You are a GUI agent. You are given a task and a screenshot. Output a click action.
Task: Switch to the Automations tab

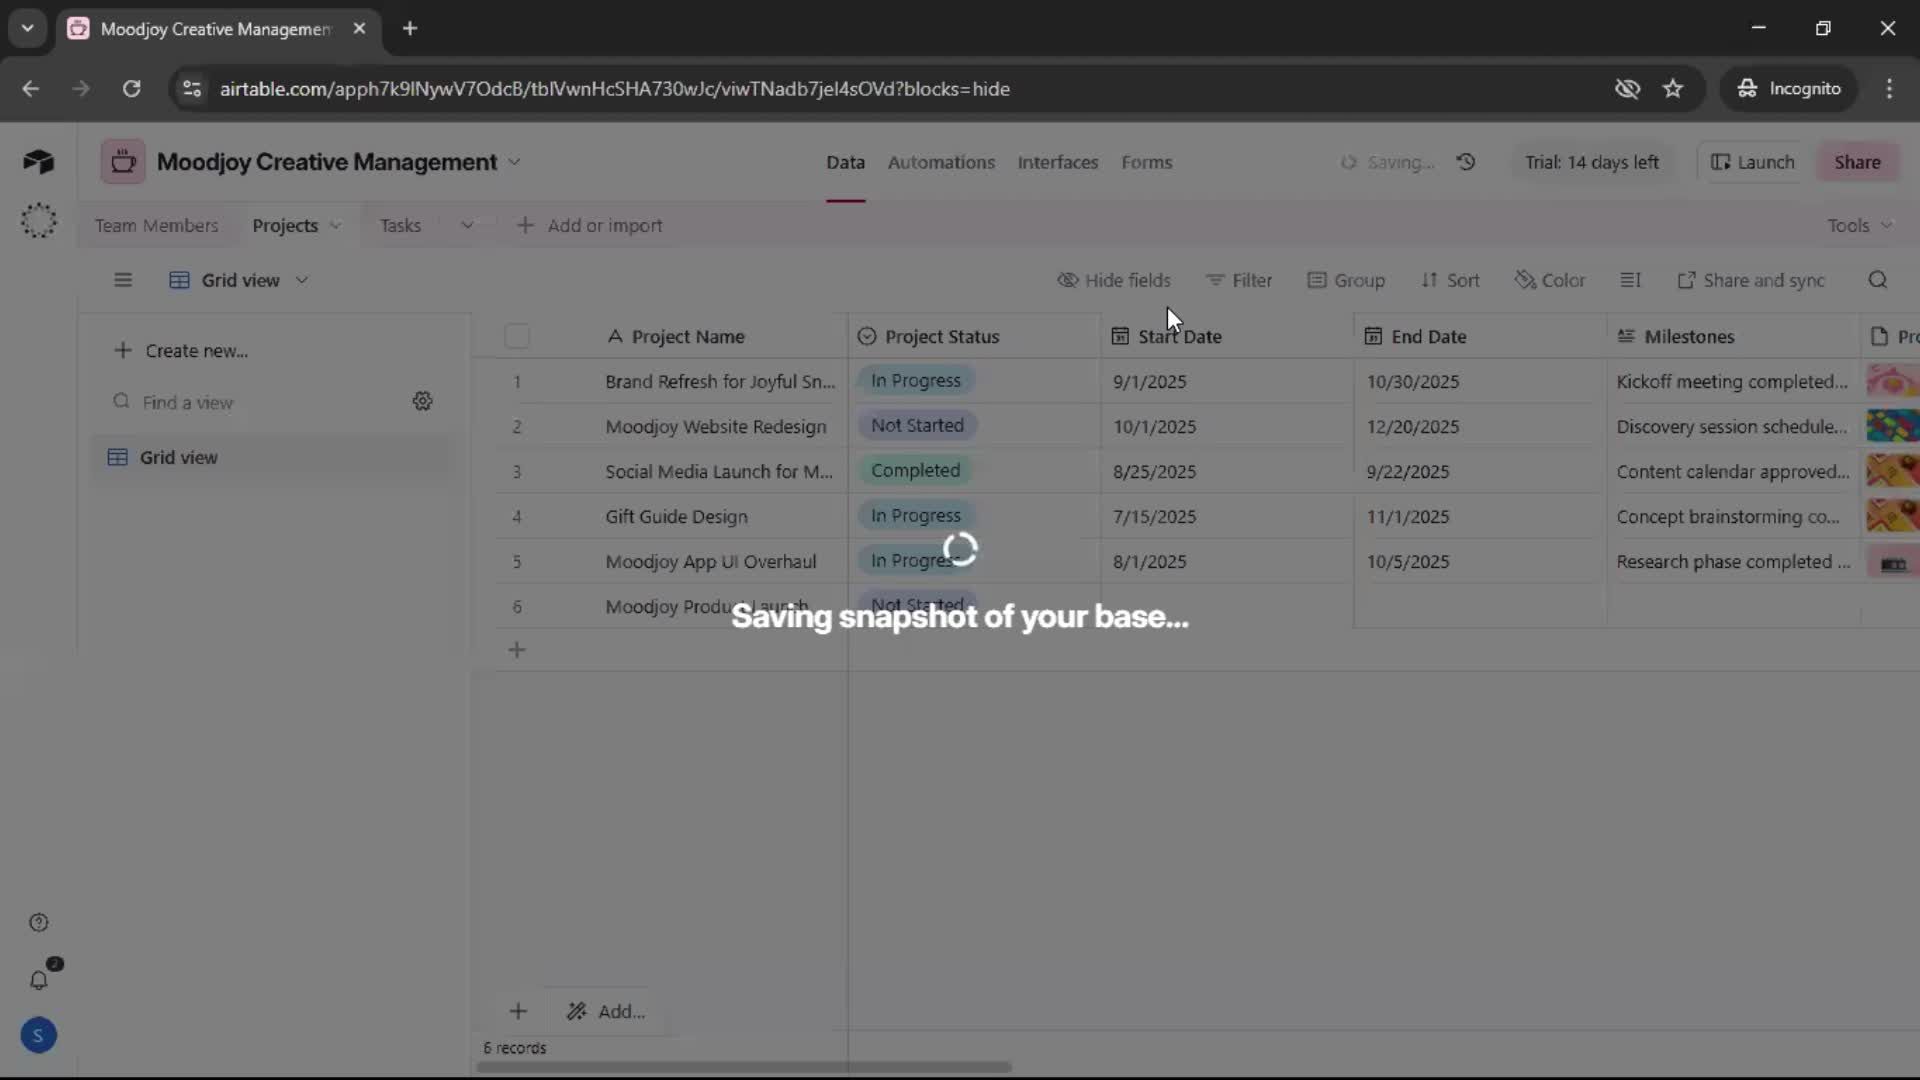pyautogui.click(x=941, y=162)
